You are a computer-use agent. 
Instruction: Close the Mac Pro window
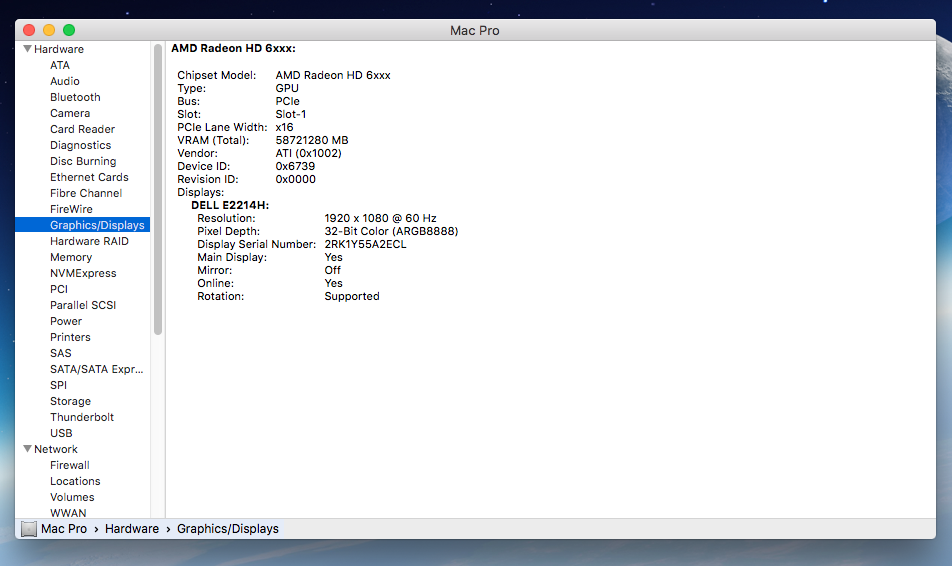[29, 30]
